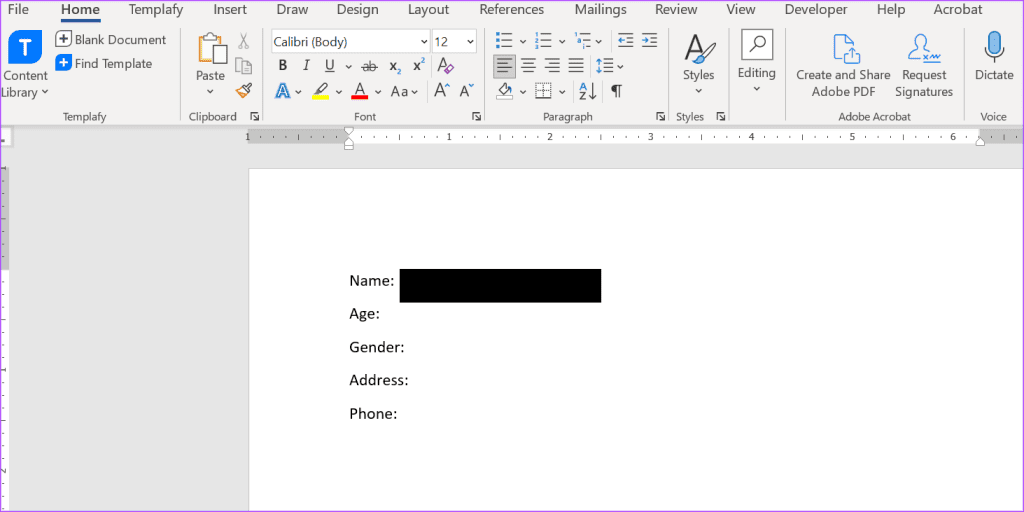Open the Templafy Content Library
Viewport: 1024px width, 512px height.
25,64
